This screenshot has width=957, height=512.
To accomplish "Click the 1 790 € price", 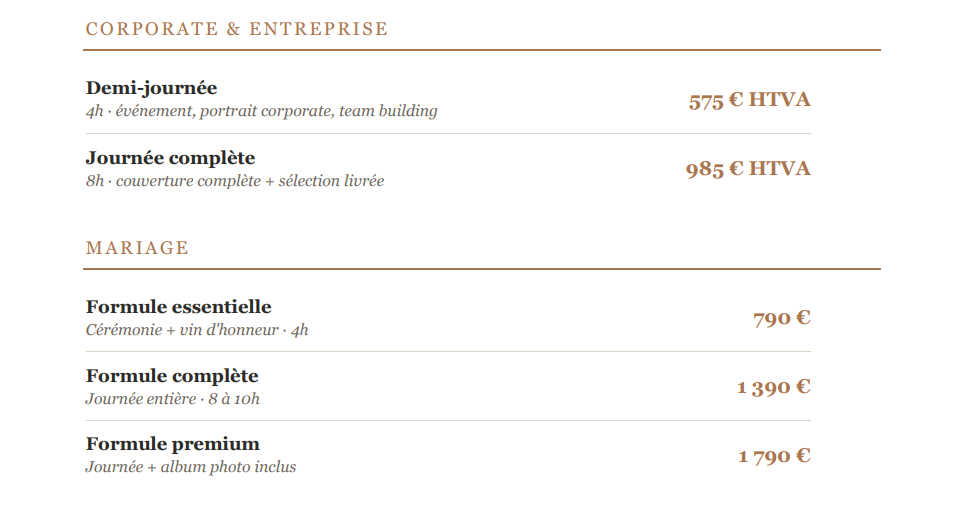I will (775, 456).
